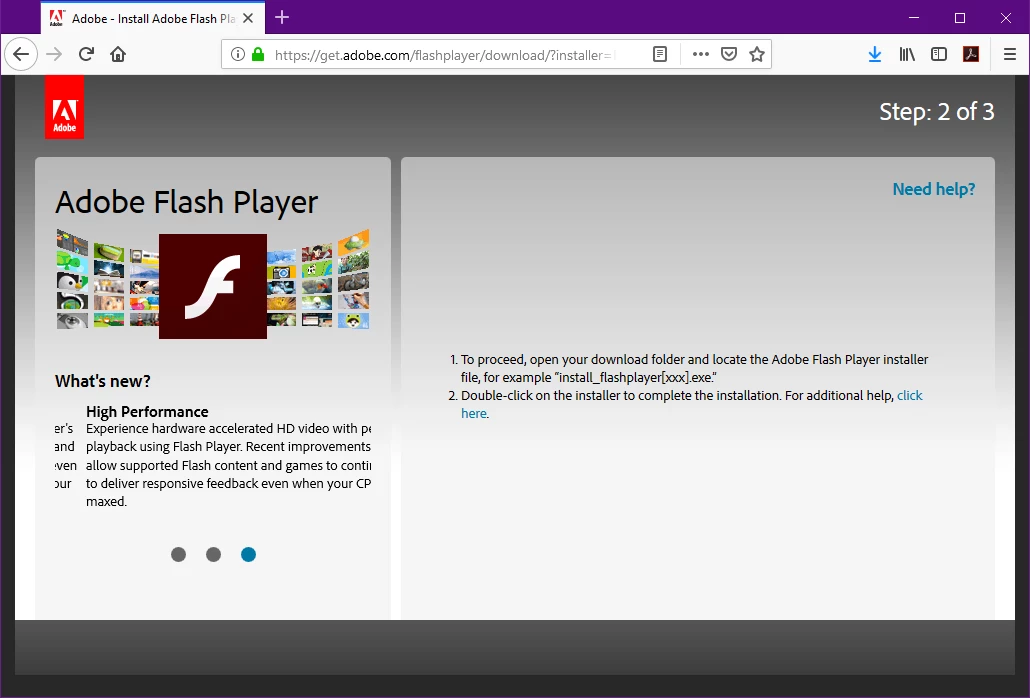Bookmark this page with the star
1030x698 pixels.
point(757,54)
